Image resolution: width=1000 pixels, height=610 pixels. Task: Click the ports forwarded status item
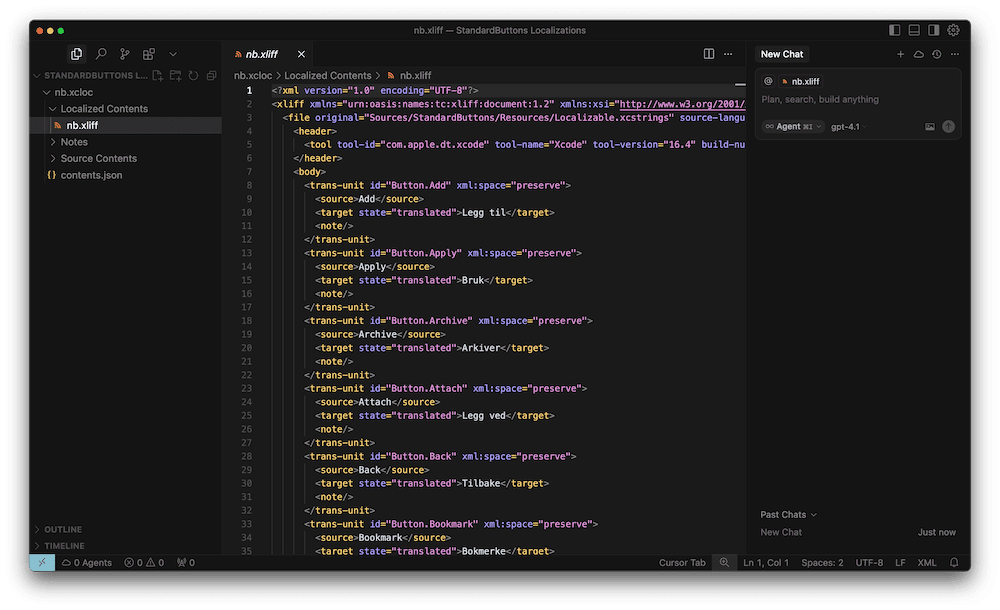click(186, 562)
